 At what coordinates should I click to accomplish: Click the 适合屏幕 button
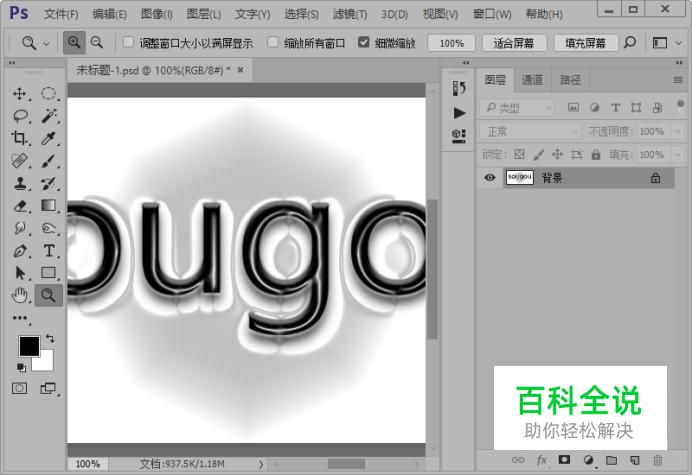point(514,43)
